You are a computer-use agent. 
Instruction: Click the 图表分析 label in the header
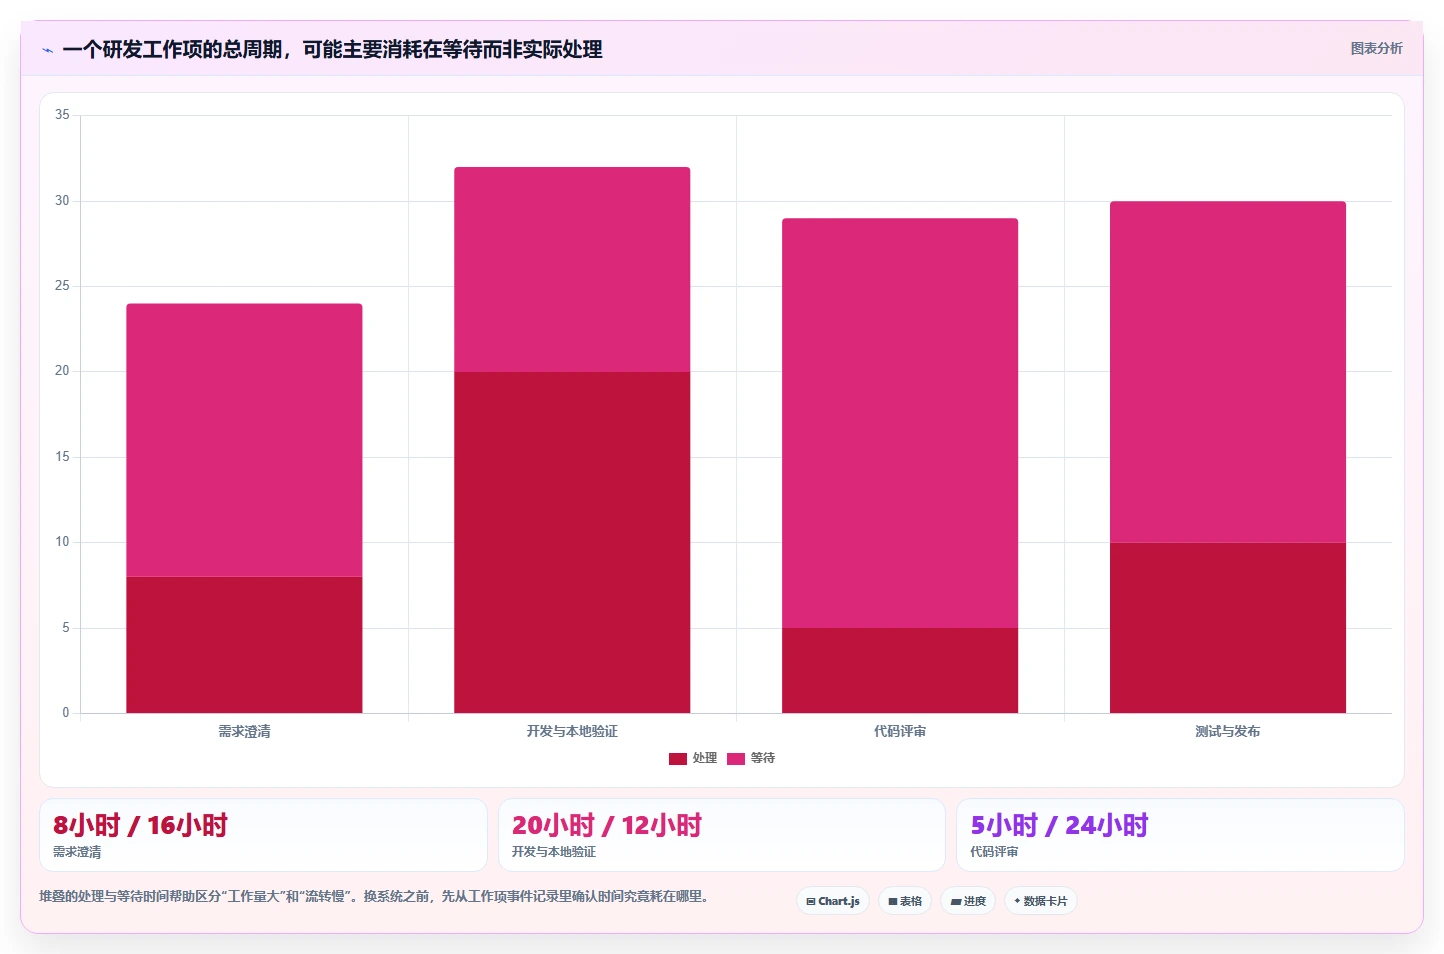1376,48
